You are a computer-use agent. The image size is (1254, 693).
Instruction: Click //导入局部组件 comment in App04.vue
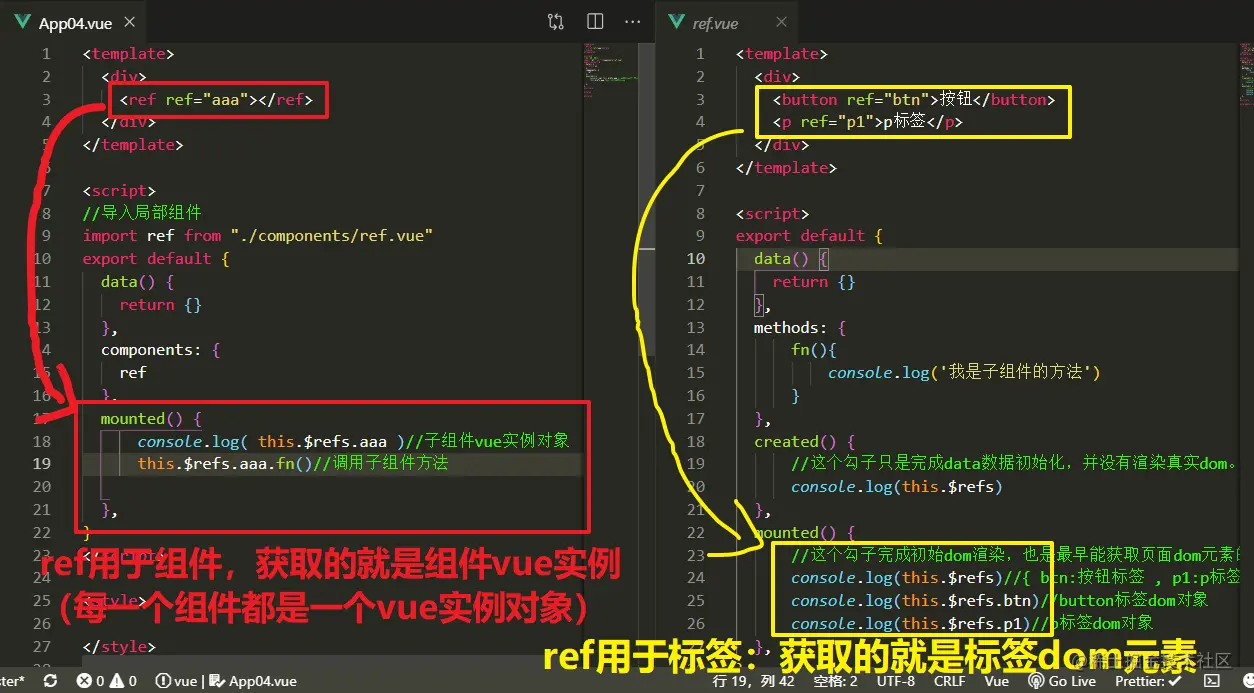click(142, 213)
